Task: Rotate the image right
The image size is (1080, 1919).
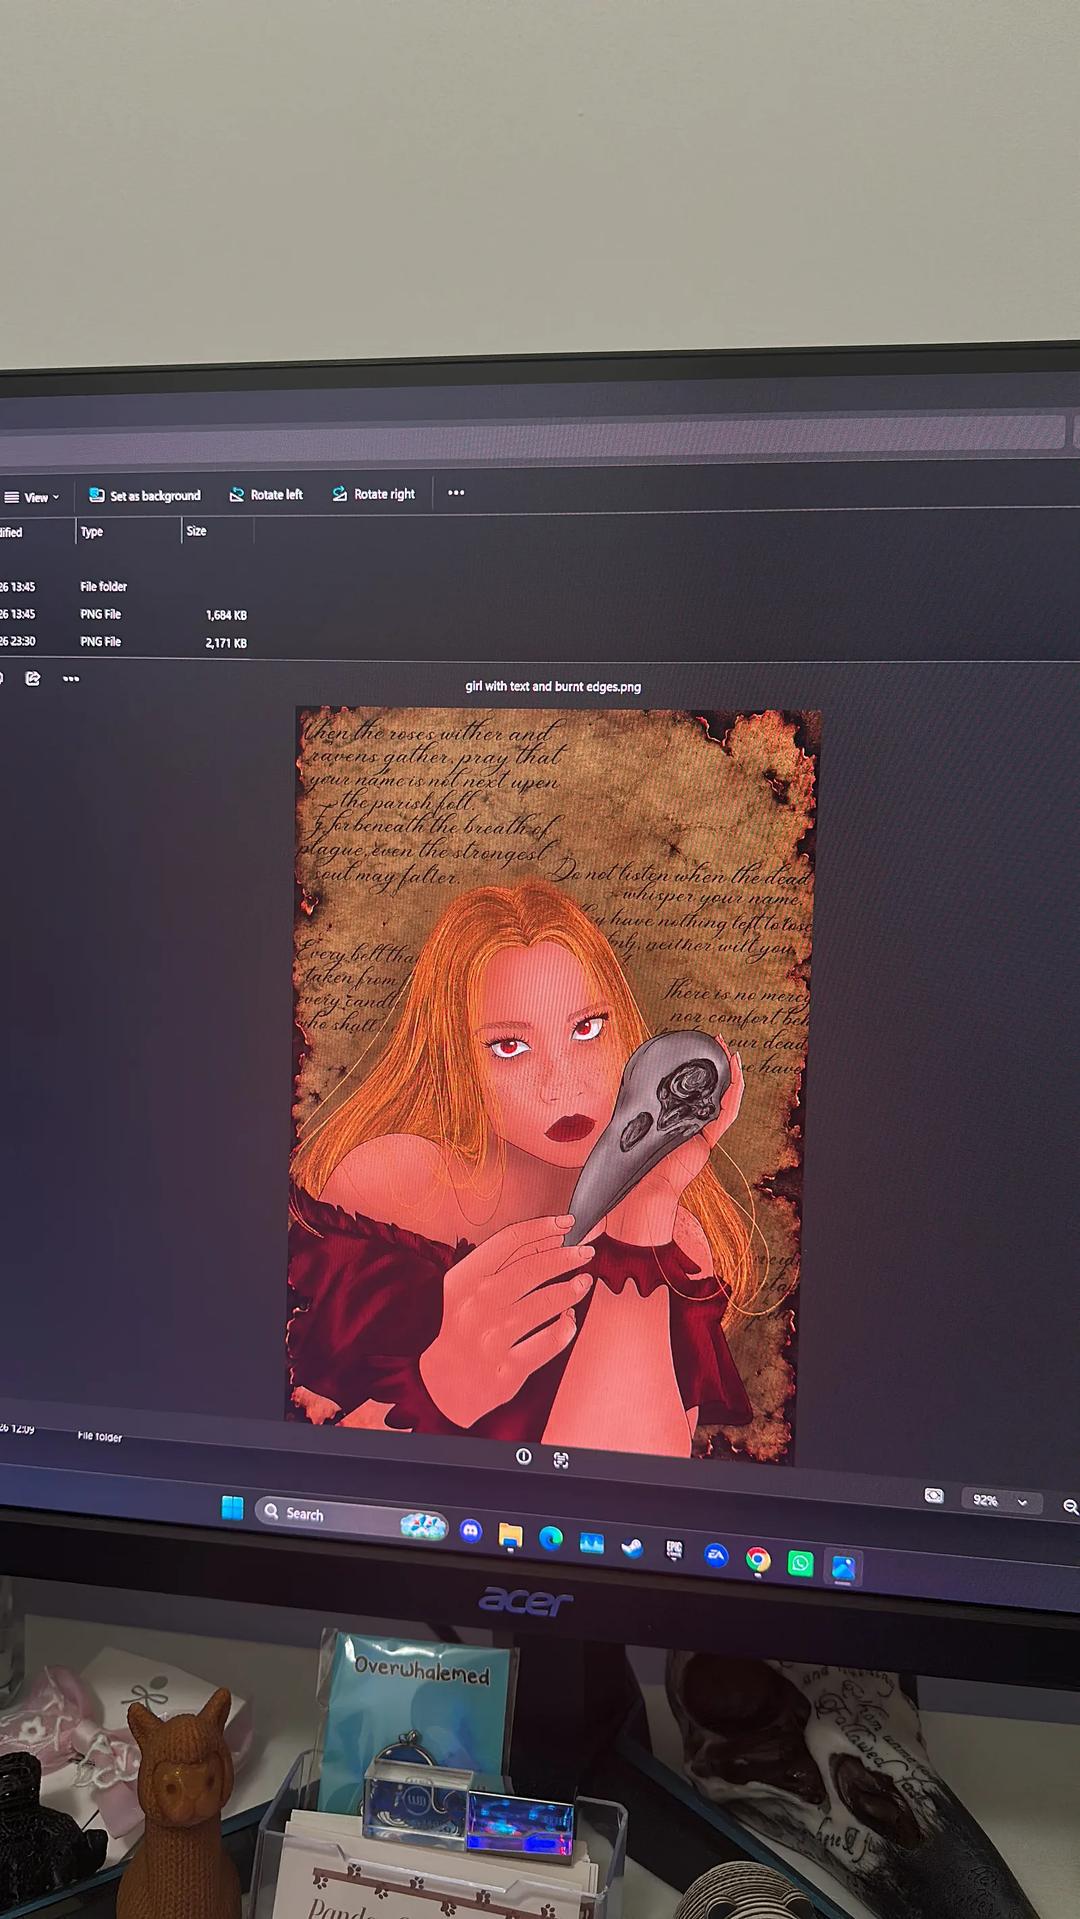Action: (373, 494)
